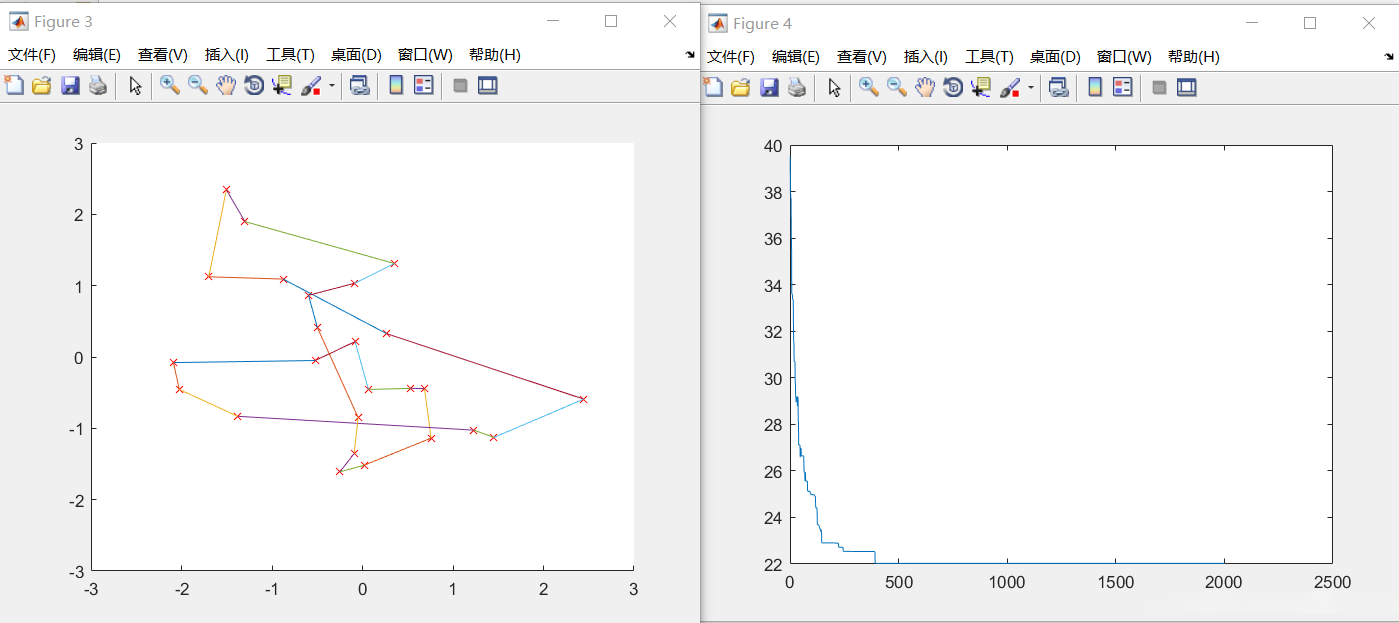This screenshot has width=1399, height=623.
Task: Open 文件(F) menu in Figure 3
Action: (32, 55)
